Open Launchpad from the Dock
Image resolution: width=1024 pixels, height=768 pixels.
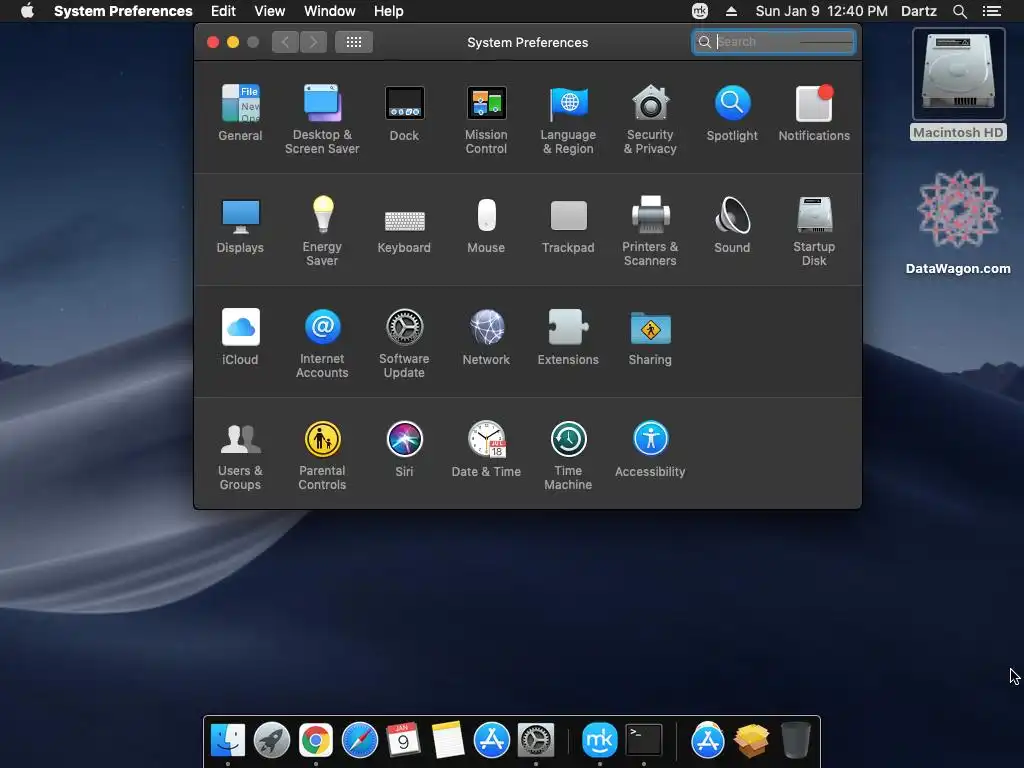[272, 740]
